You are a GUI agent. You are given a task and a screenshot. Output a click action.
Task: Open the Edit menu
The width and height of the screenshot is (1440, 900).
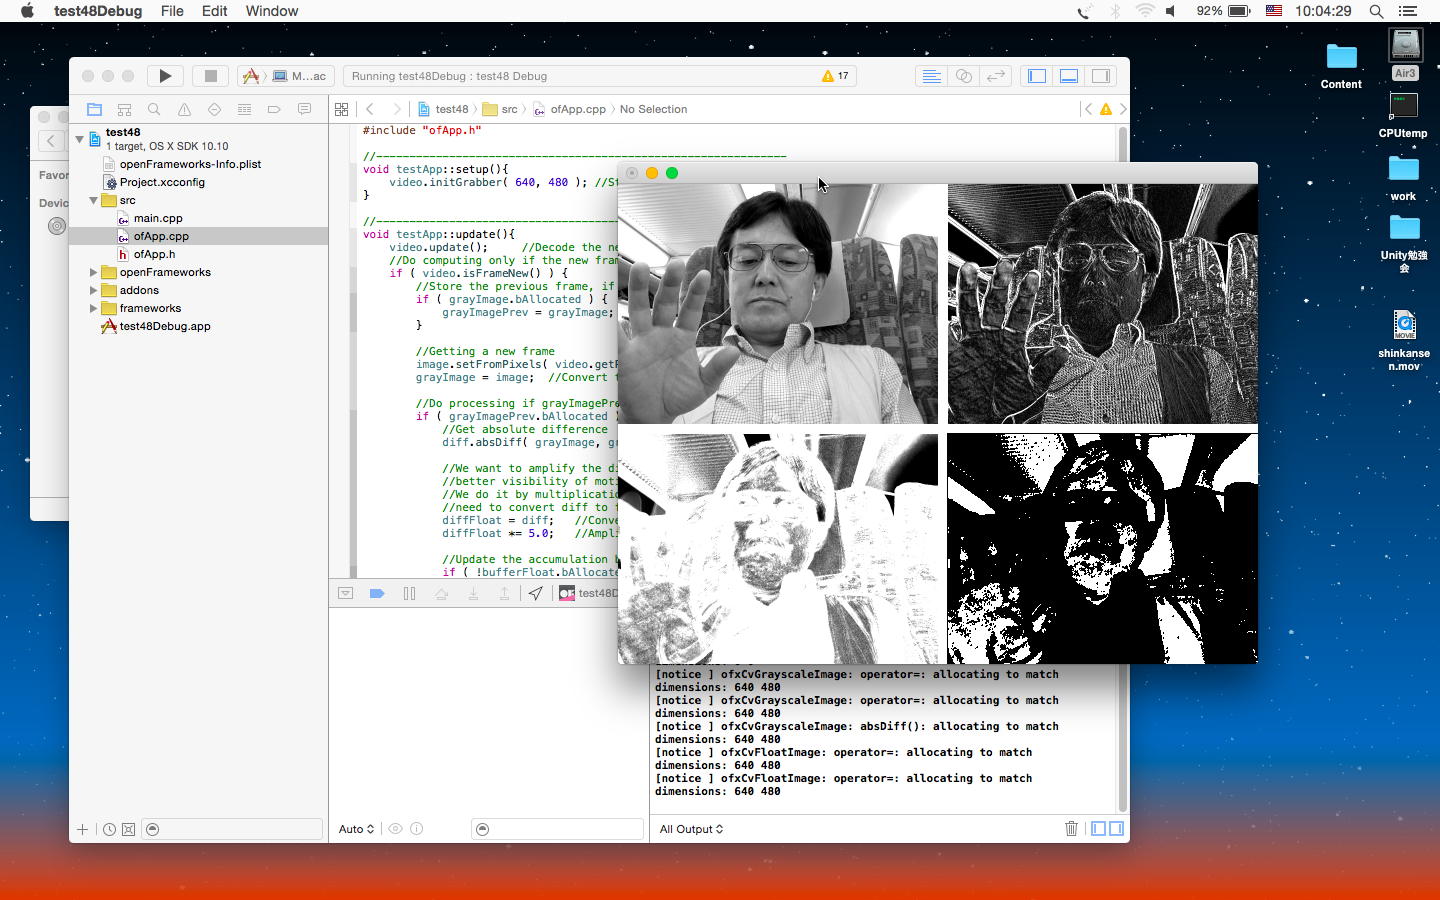tap(214, 11)
